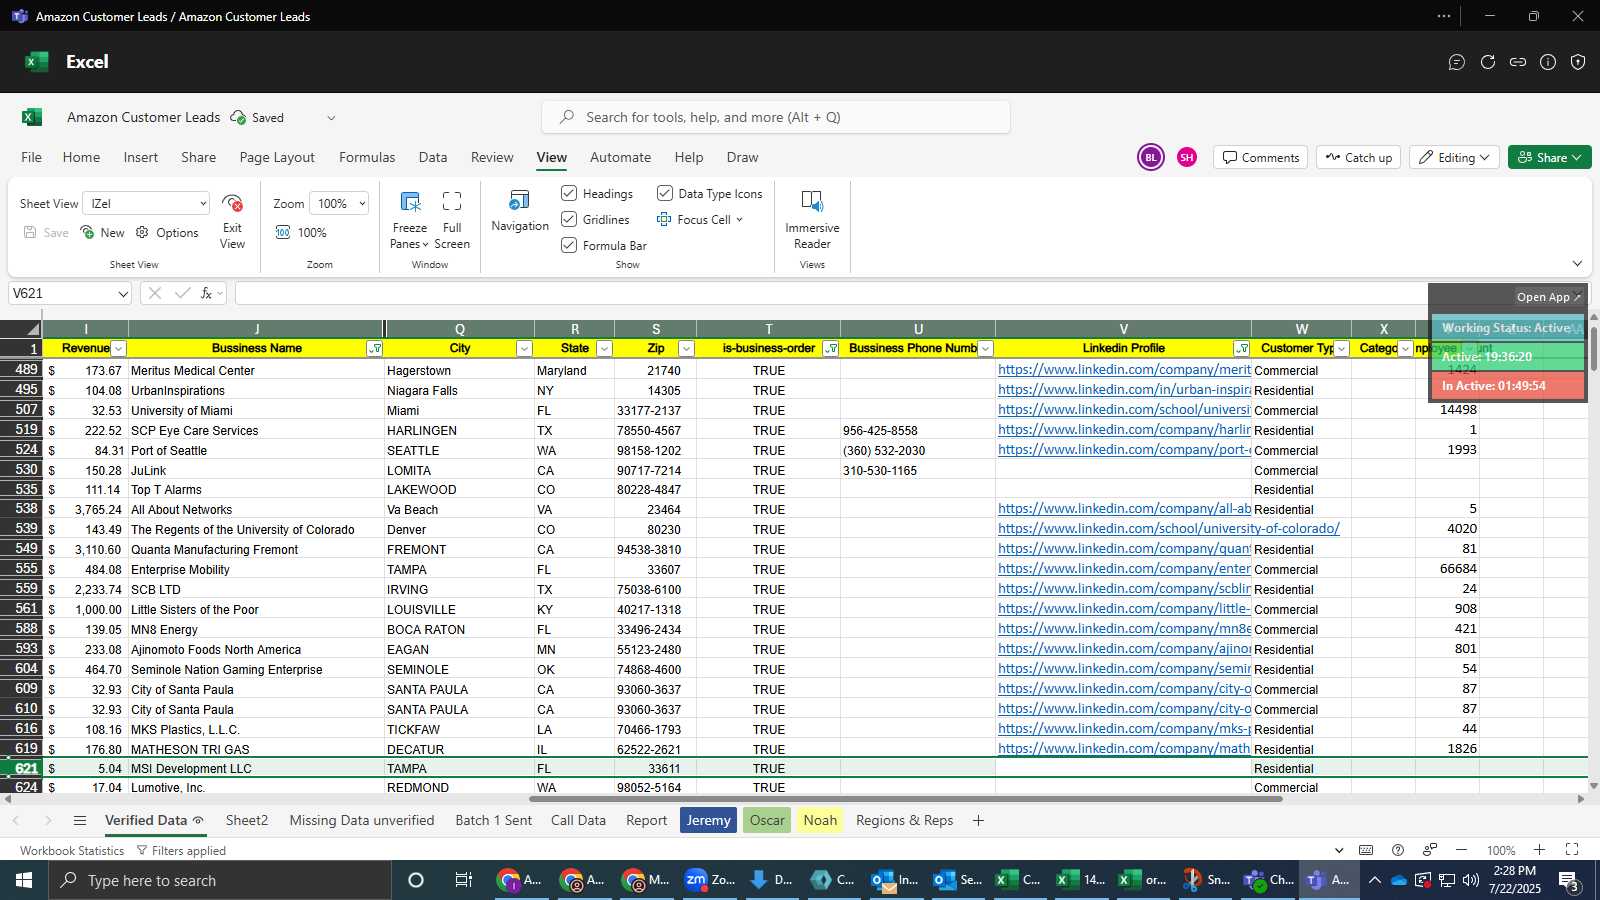The image size is (1600, 900).
Task: Open the State column filter dropdown
Action: pos(604,349)
